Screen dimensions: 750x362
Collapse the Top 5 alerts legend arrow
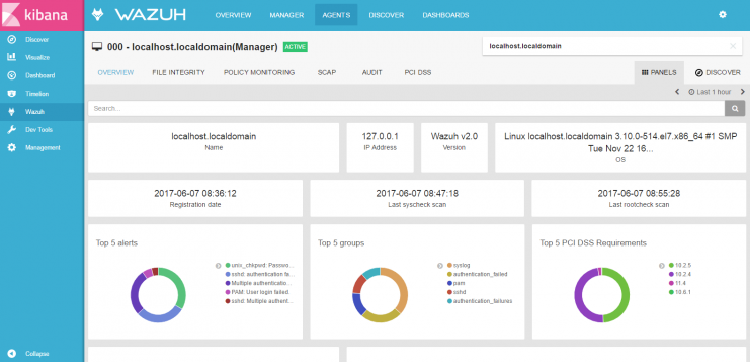point(218,265)
